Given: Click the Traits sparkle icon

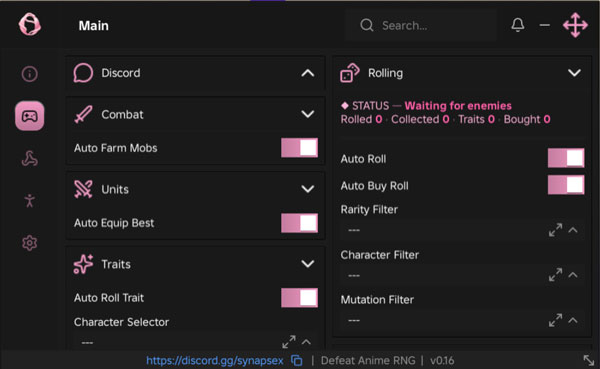Looking at the screenshot, I should coord(83,264).
